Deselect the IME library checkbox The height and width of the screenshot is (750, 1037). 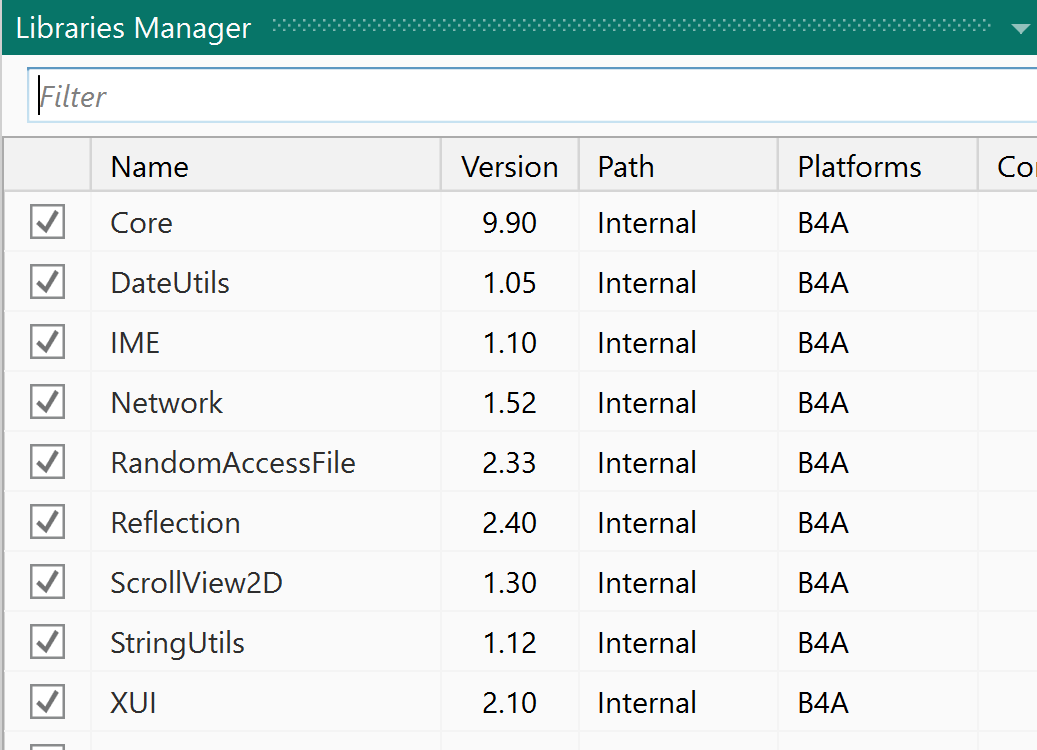[x=47, y=342]
